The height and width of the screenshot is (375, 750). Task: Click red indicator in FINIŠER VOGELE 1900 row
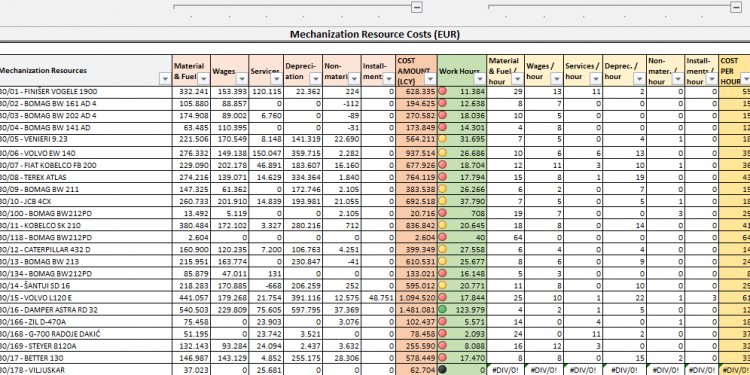click(443, 92)
